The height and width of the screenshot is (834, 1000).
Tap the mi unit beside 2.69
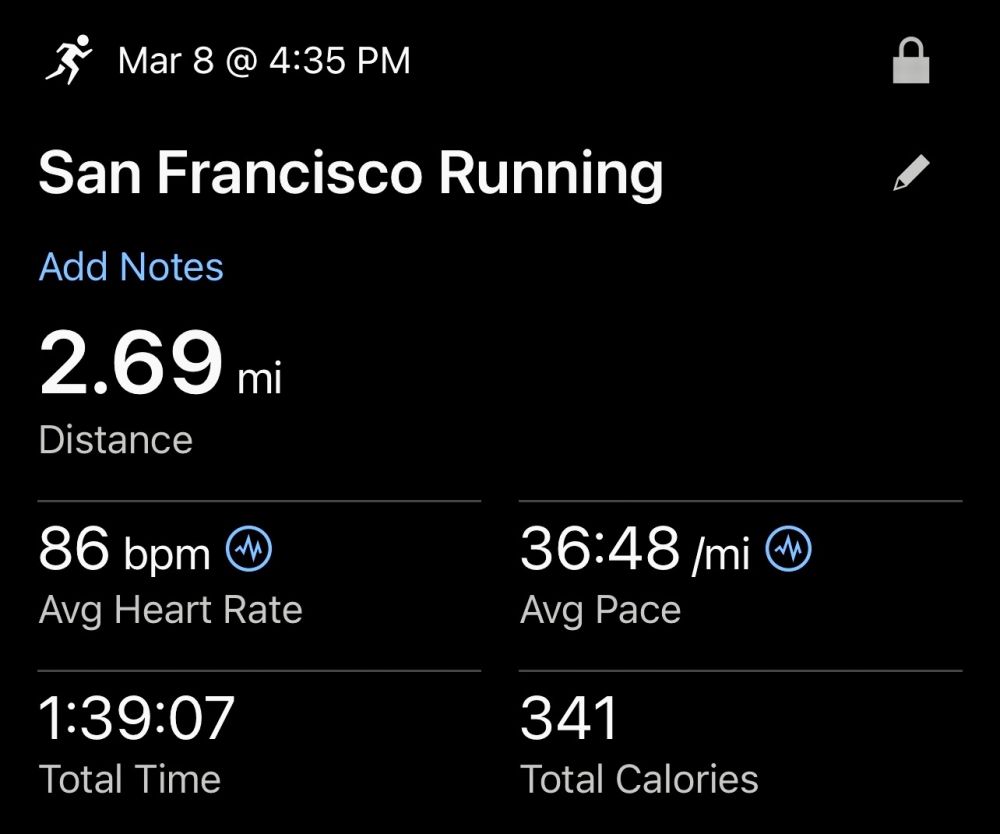point(259,380)
